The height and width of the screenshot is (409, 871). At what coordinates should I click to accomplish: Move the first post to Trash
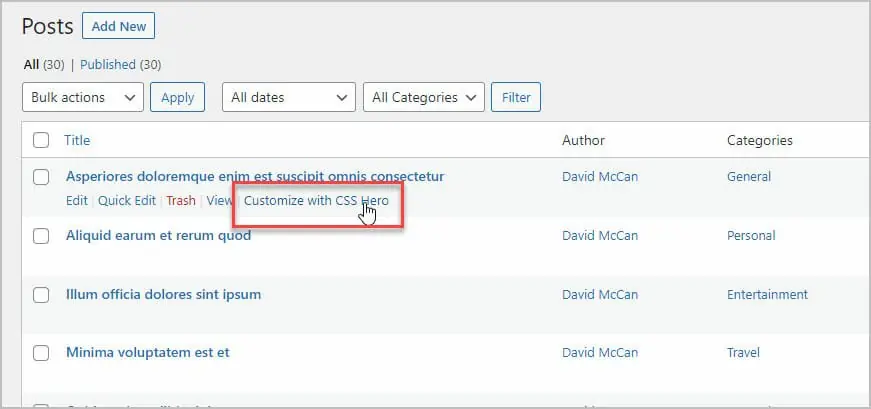(x=181, y=201)
